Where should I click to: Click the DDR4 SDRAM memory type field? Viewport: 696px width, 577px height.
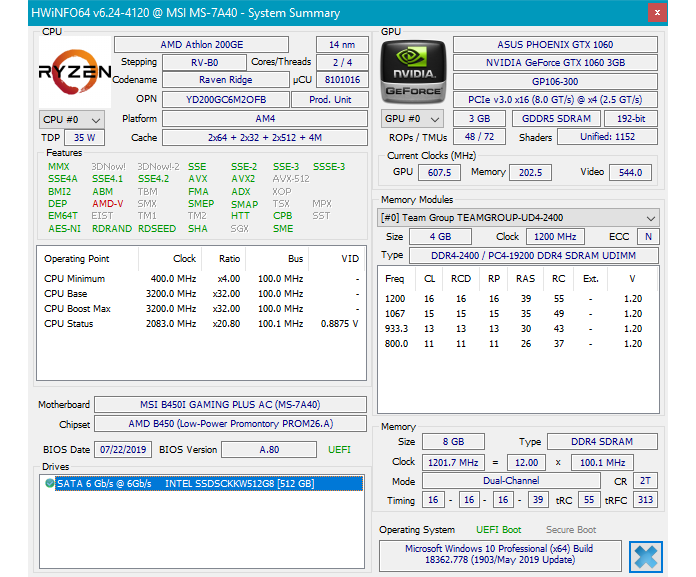(x=602, y=442)
